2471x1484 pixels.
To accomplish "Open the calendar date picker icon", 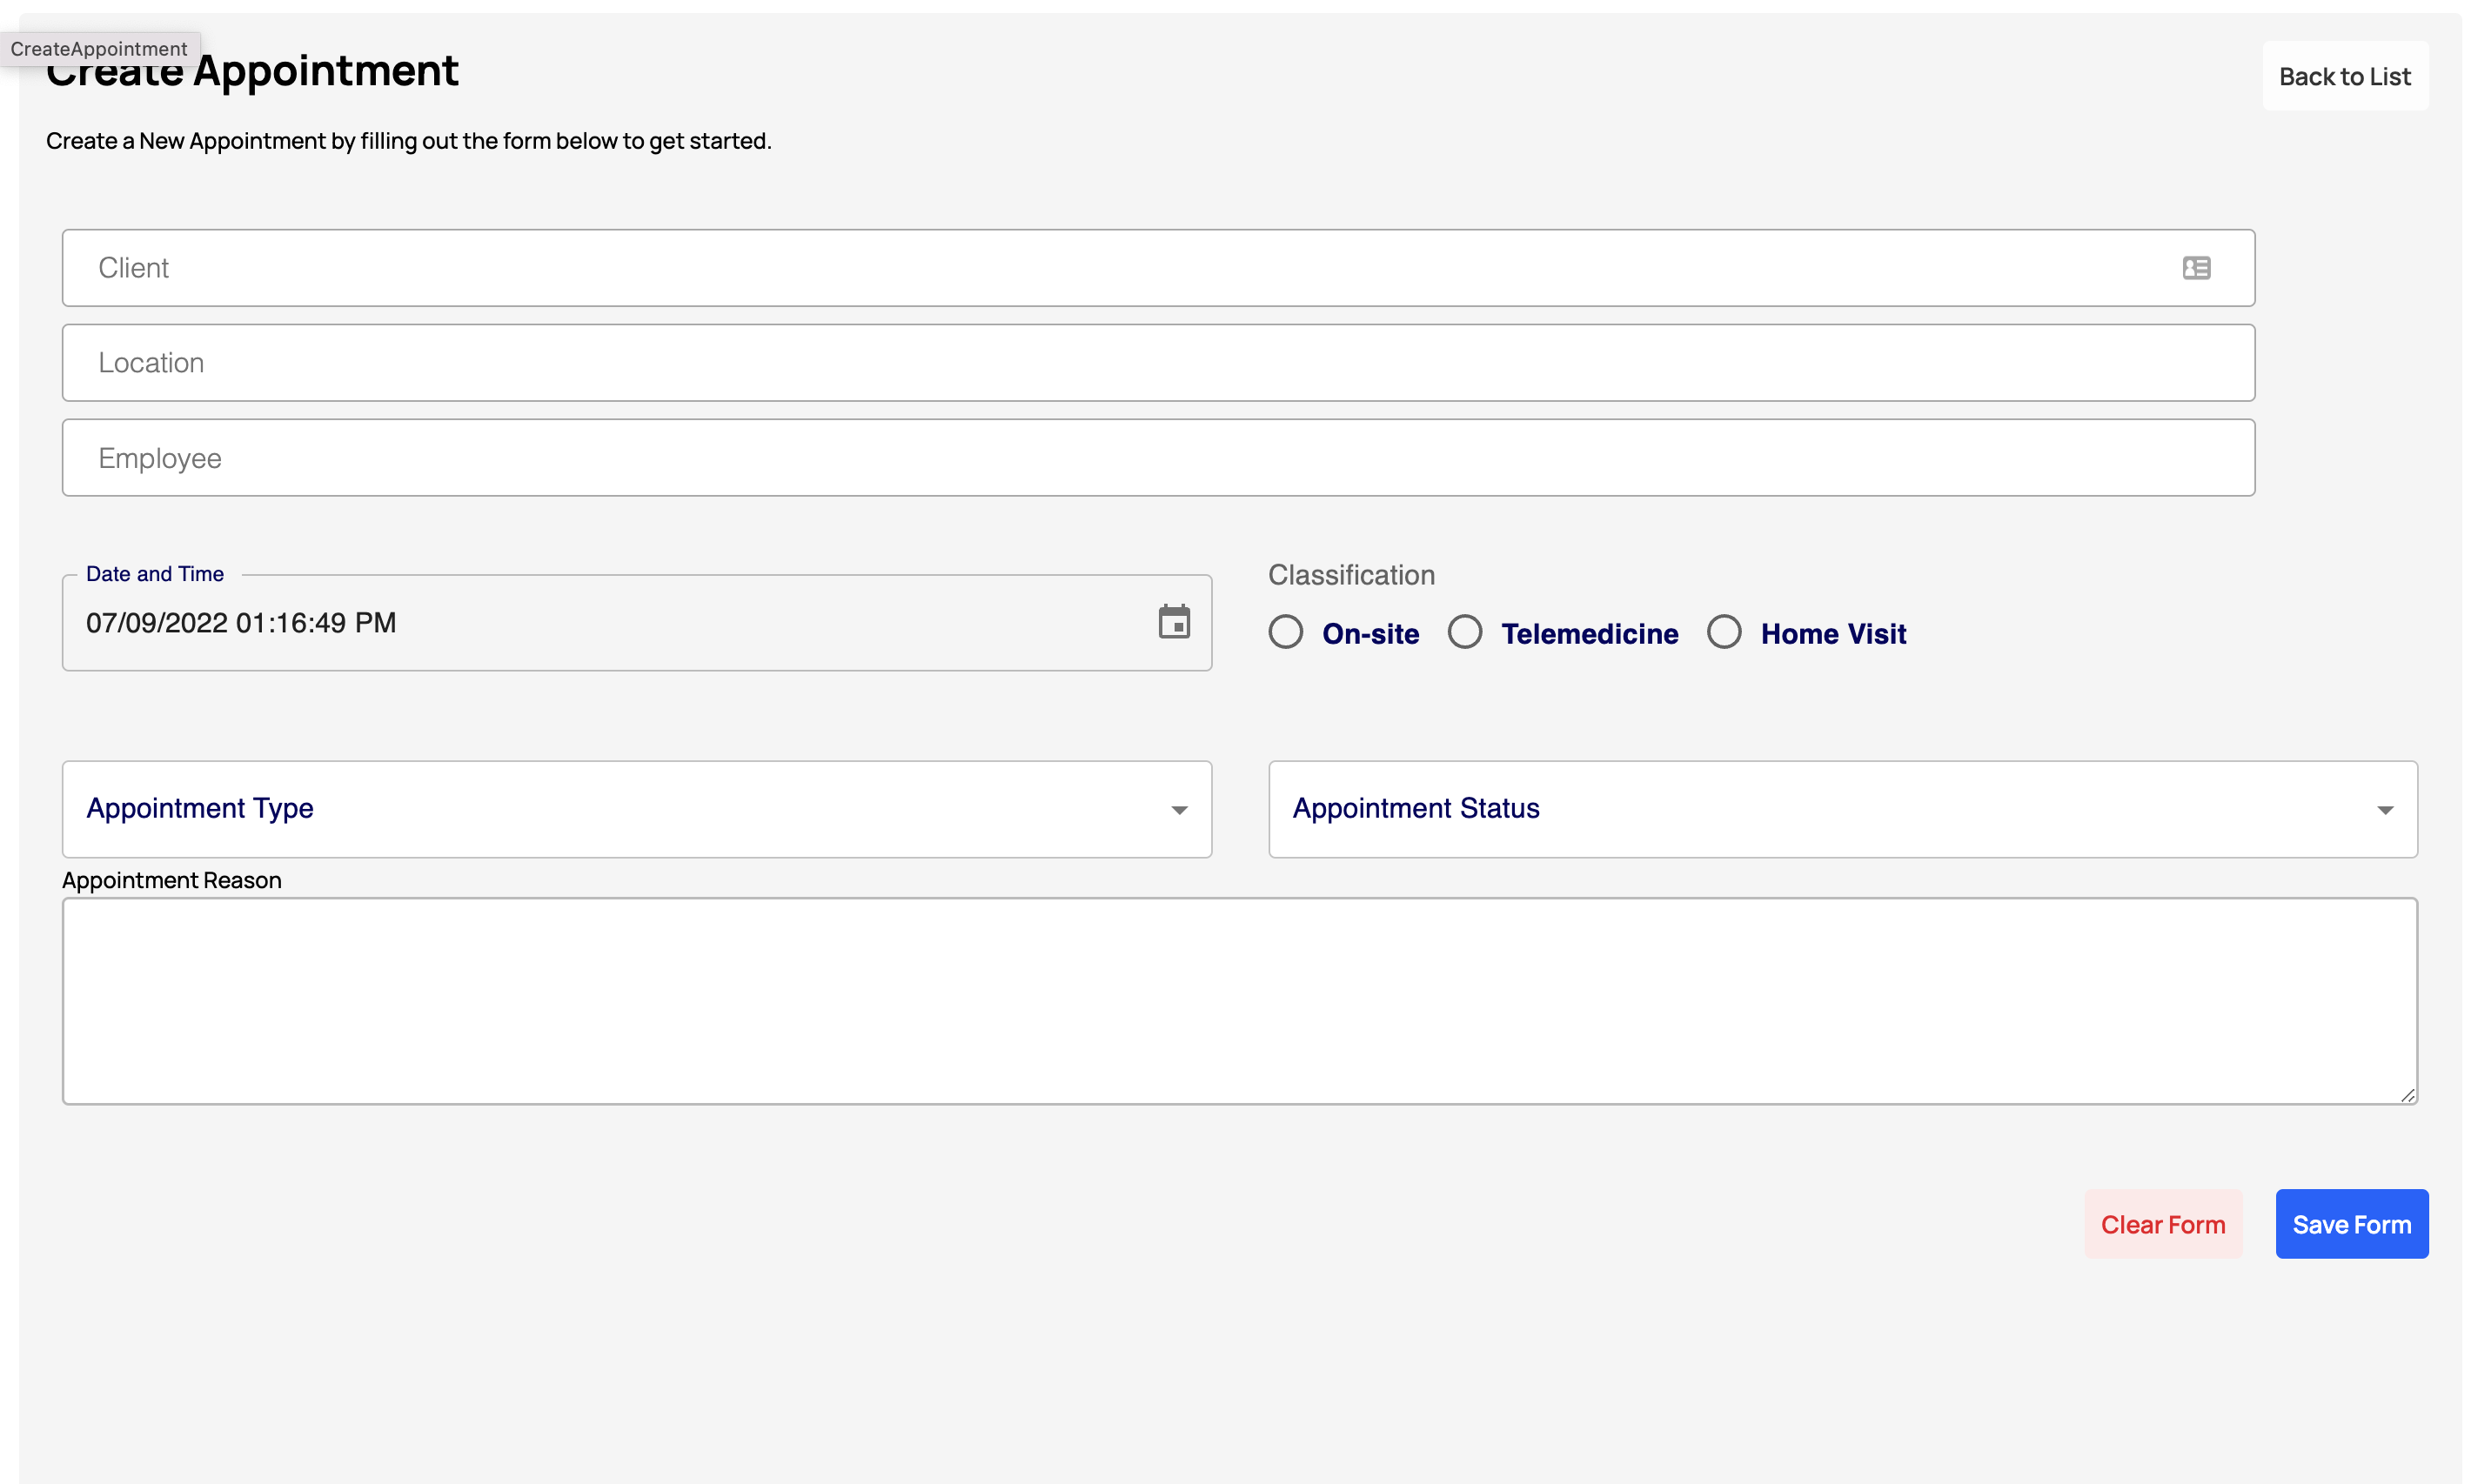I will pos(1173,622).
